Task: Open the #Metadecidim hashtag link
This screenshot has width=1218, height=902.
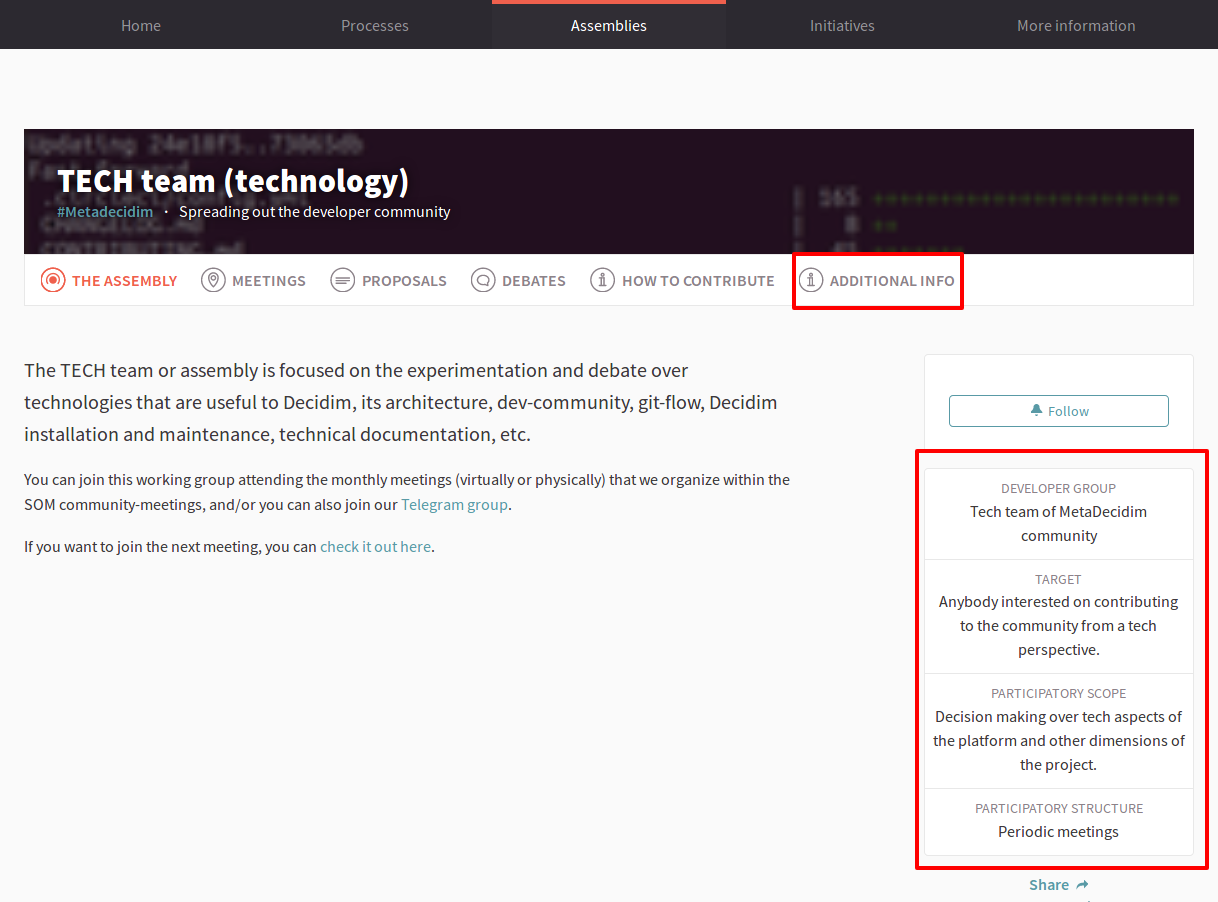Action: tap(104, 211)
